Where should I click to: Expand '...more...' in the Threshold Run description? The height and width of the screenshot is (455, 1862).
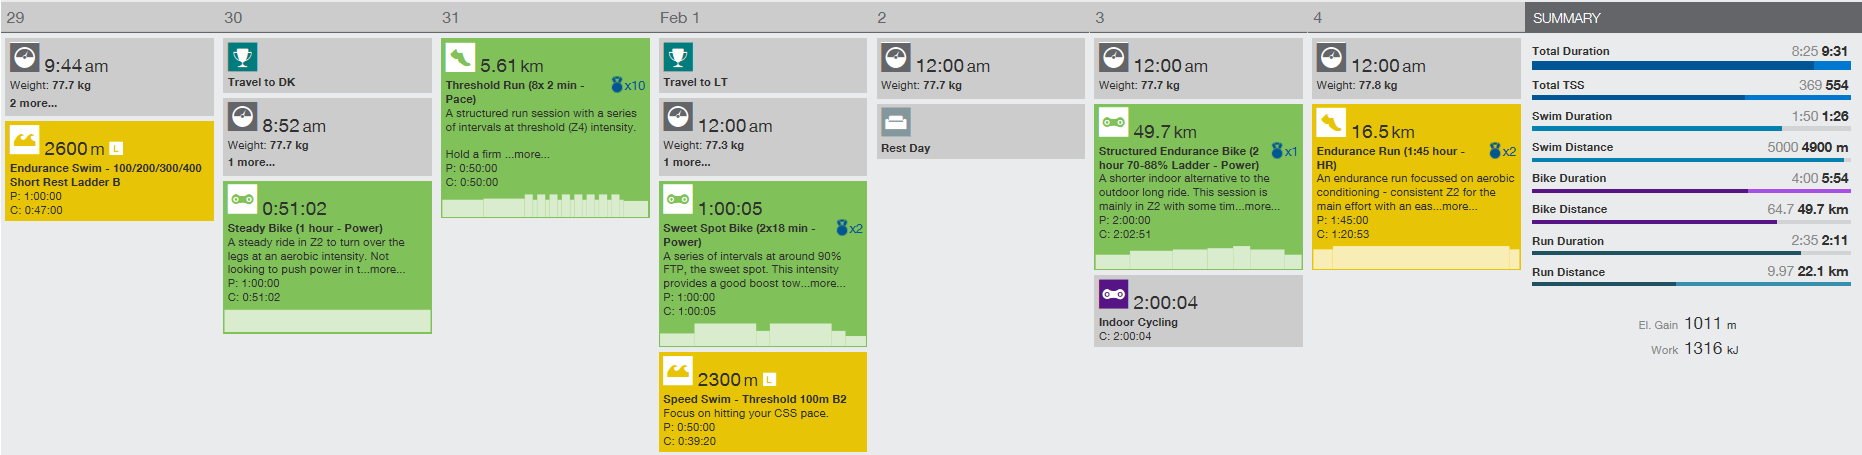(527, 154)
